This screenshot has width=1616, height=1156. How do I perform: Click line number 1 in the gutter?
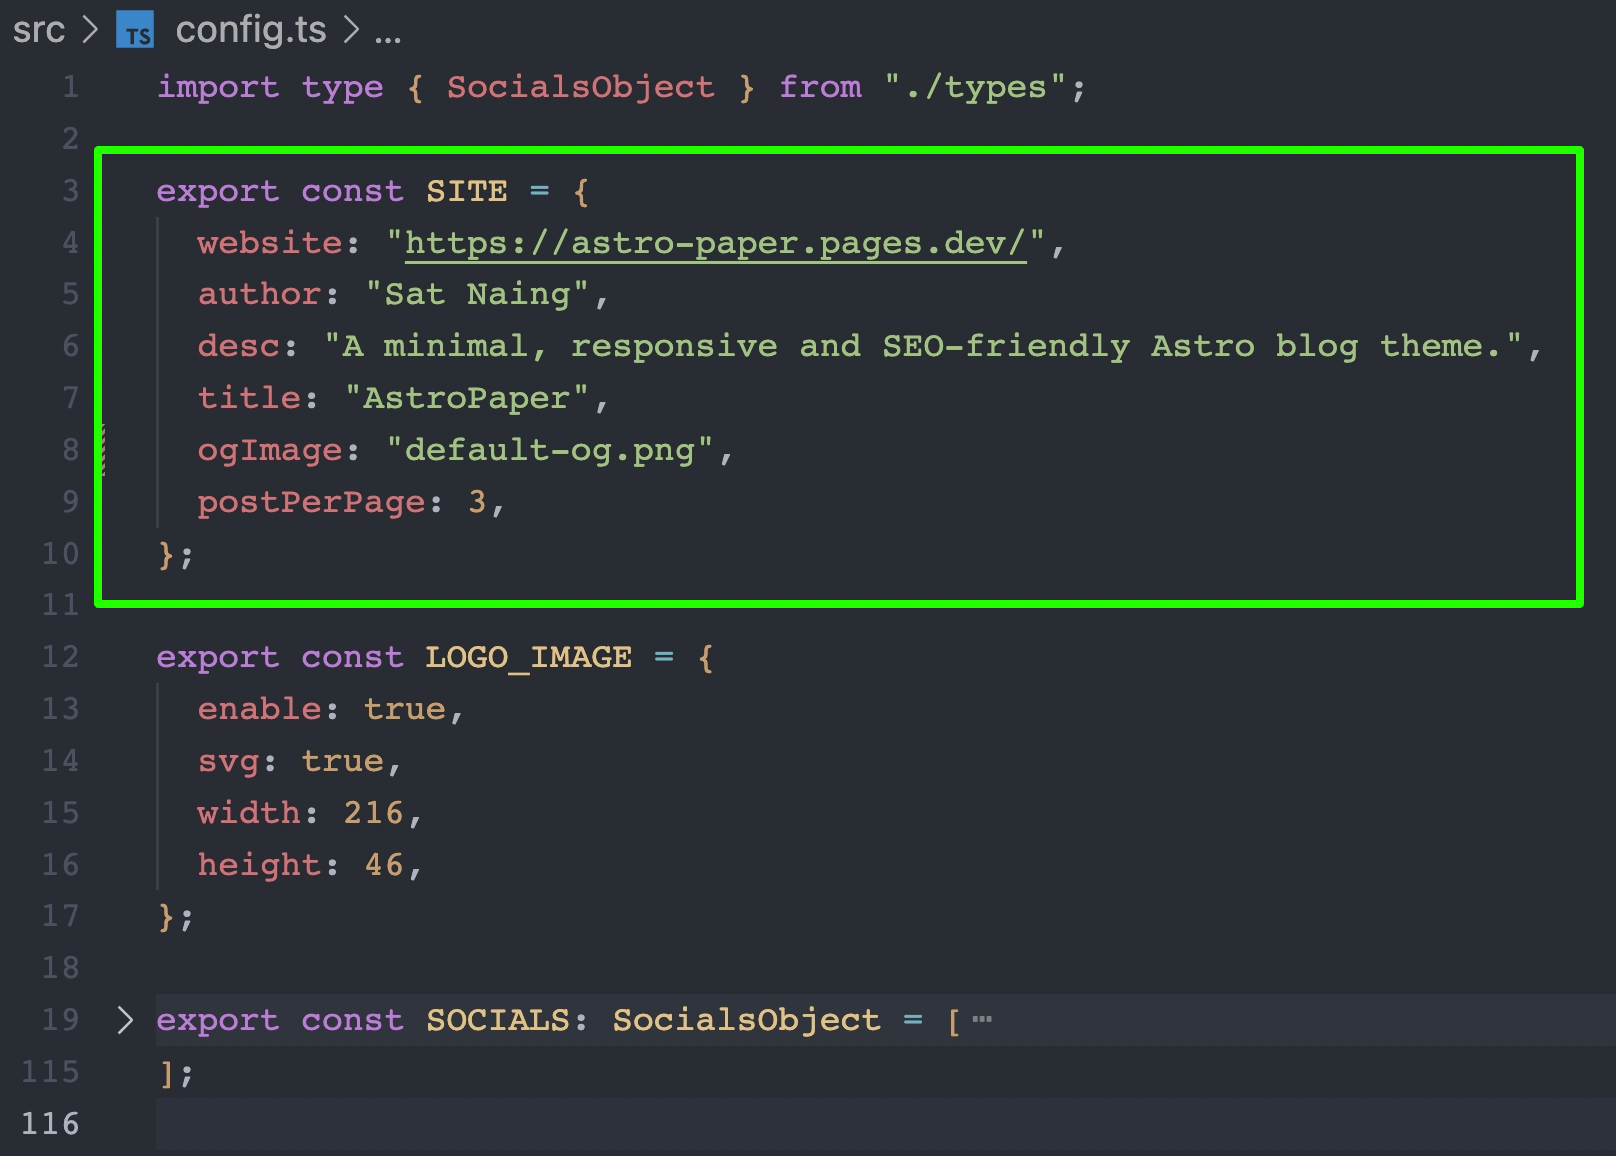70,87
